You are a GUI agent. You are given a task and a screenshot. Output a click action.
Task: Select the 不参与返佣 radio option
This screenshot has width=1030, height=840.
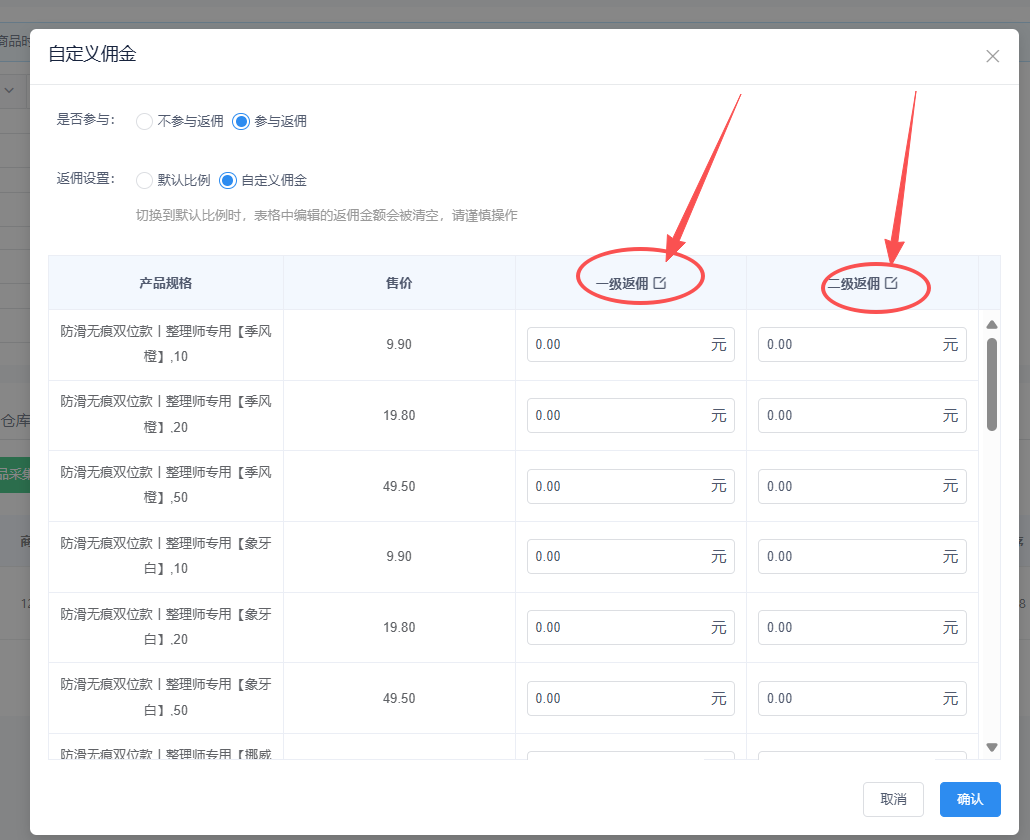coord(145,121)
